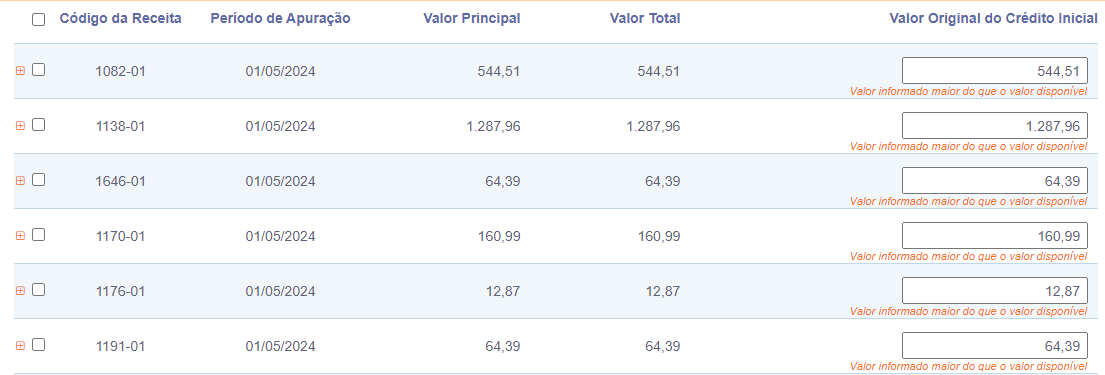
Task: Select the input field with 160,99
Action: click(x=995, y=235)
